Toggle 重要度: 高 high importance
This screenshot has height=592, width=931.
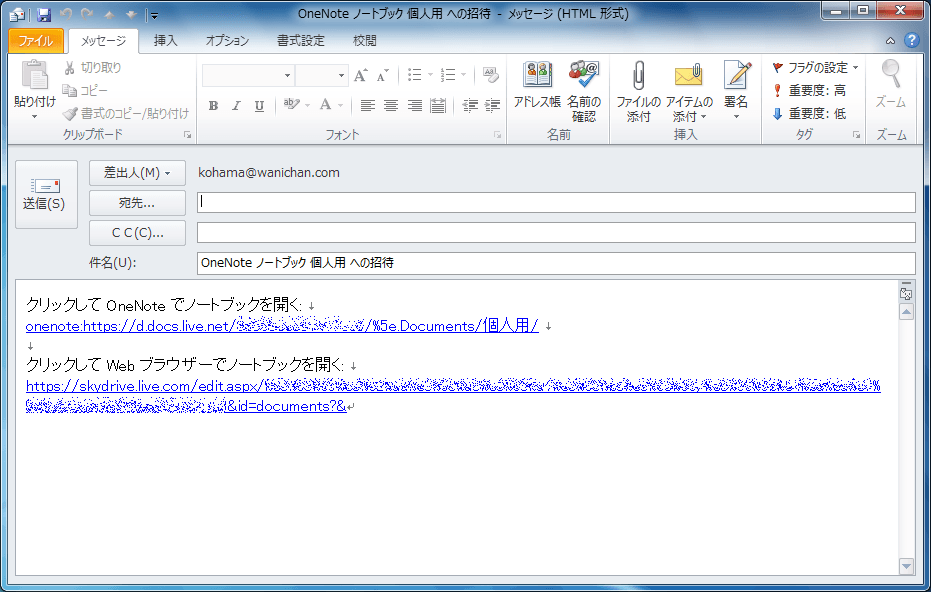809,91
